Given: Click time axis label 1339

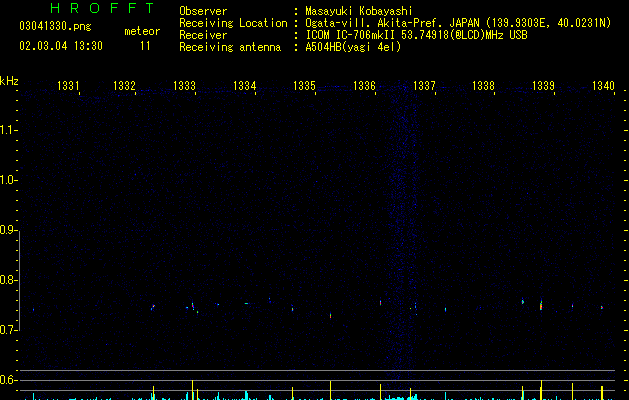Looking at the screenshot, I should click(x=543, y=86).
